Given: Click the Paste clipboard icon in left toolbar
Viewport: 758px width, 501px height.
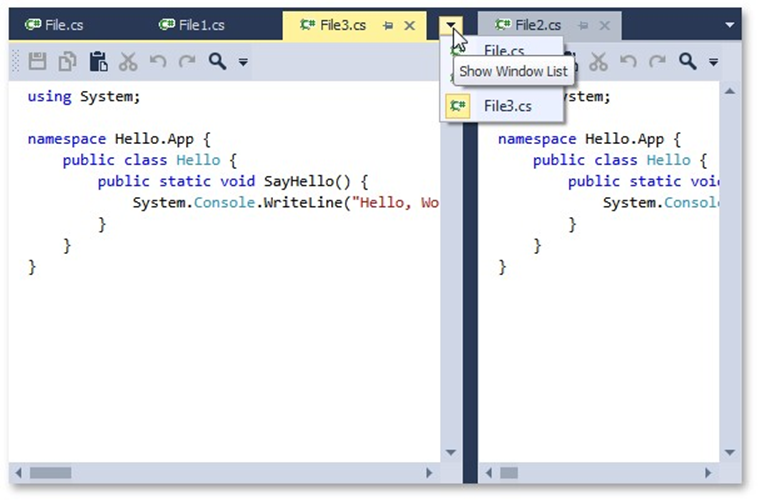Looking at the screenshot, I should tap(98, 62).
